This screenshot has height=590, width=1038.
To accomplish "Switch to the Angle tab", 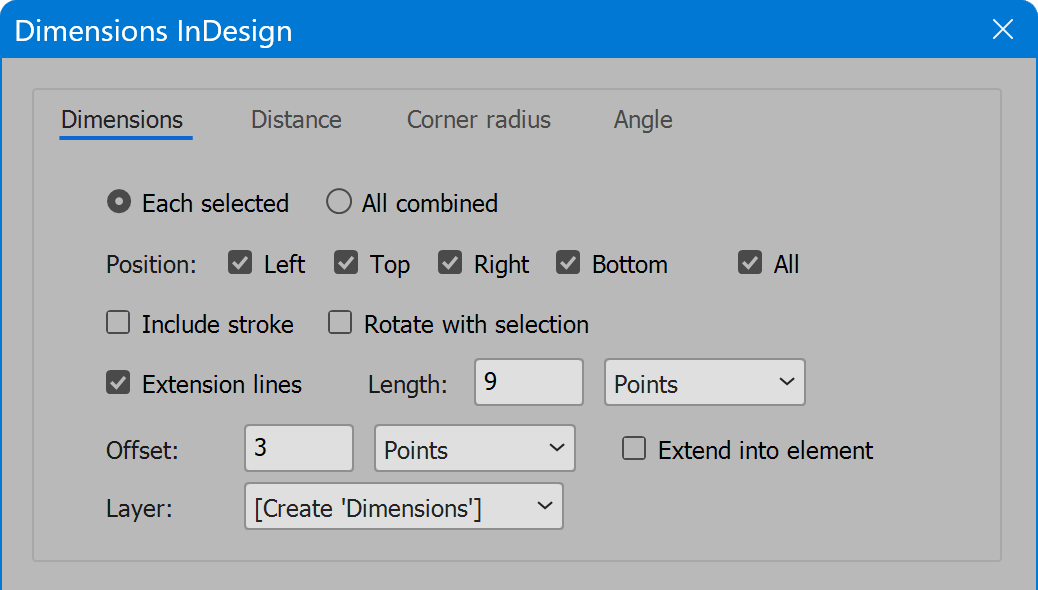I will (x=643, y=120).
